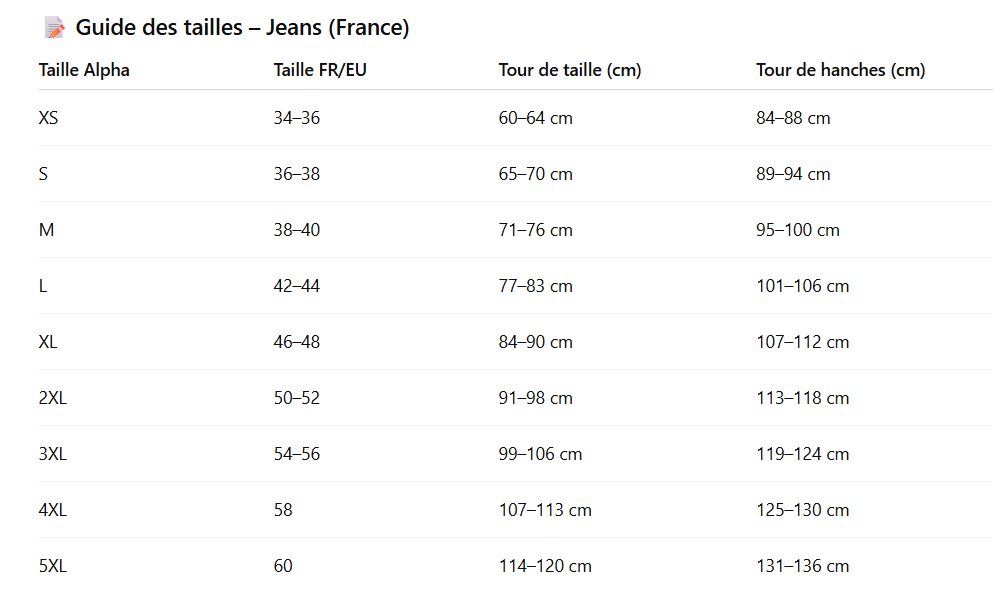Select the 125–130 cm hip value
This screenshot has width=993, height=607.
click(x=802, y=510)
